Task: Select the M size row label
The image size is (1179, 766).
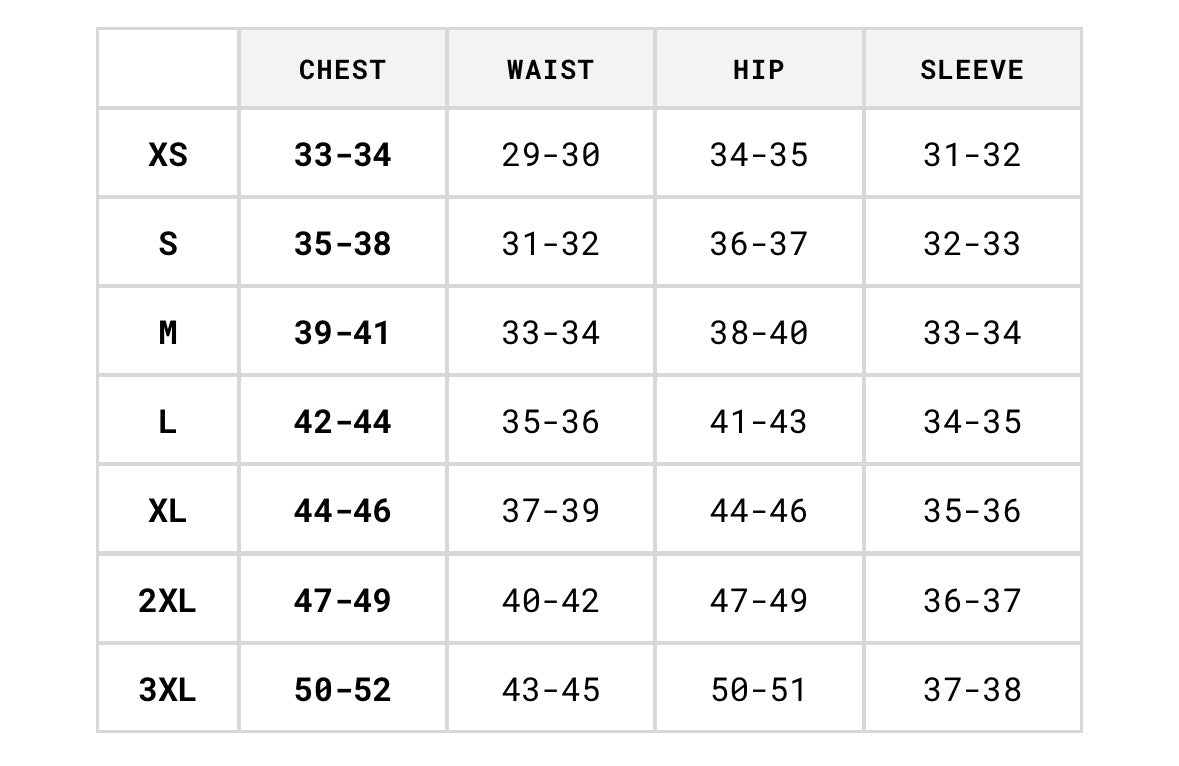Action: [168, 333]
